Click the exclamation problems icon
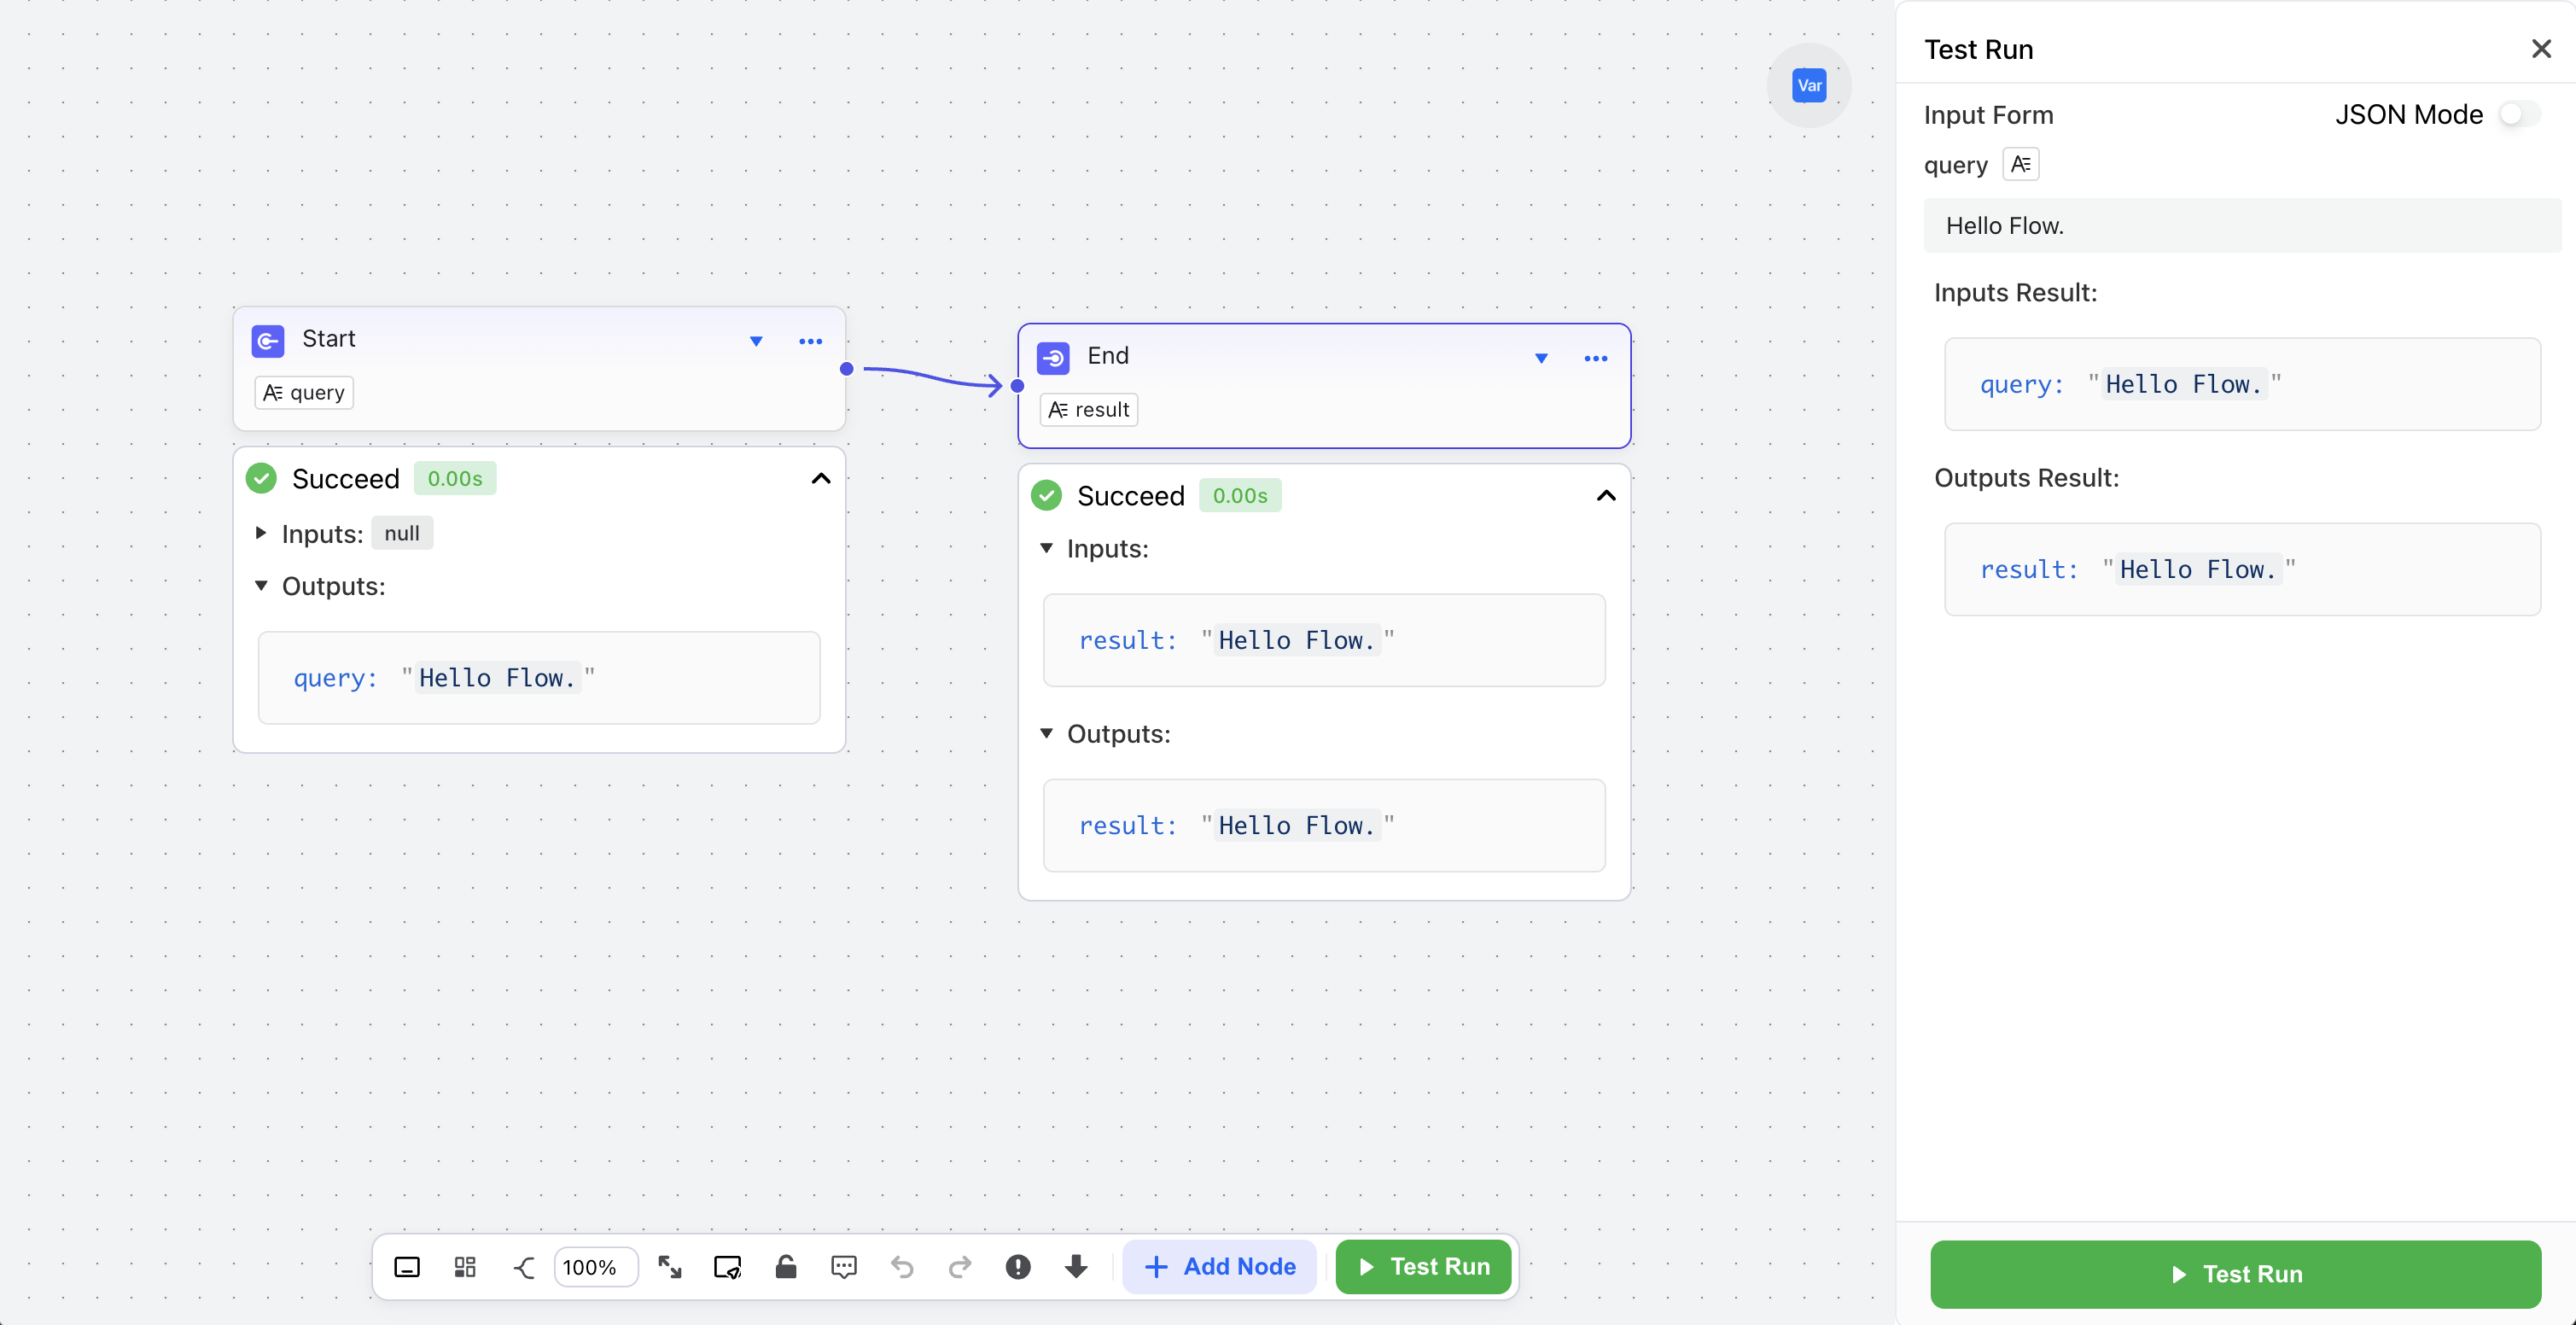 (x=1017, y=1267)
